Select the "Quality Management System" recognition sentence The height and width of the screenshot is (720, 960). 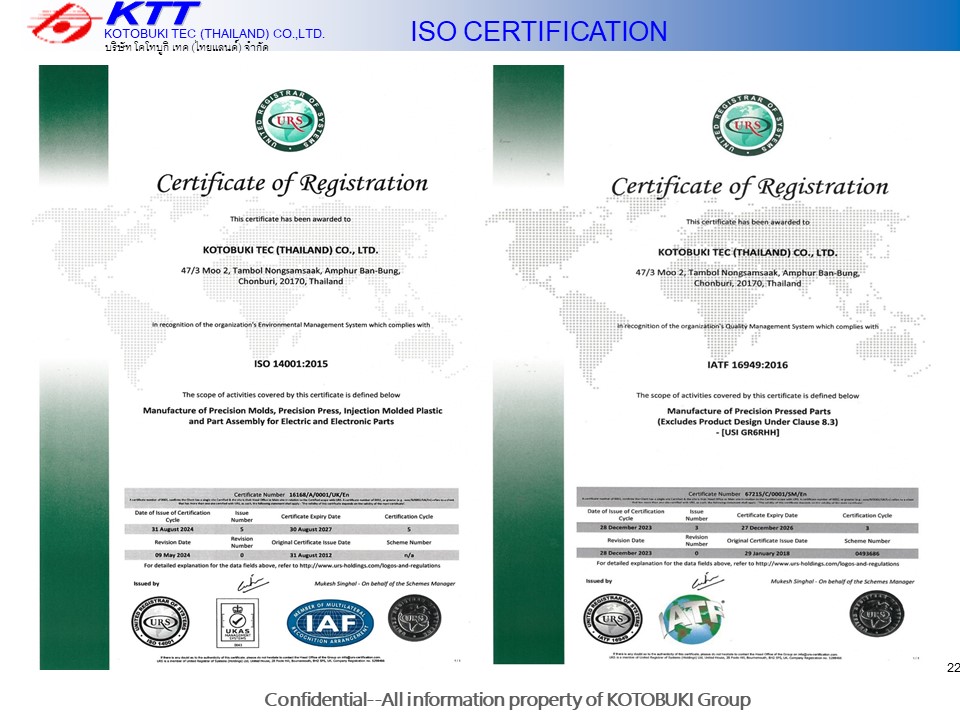click(x=748, y=326)
